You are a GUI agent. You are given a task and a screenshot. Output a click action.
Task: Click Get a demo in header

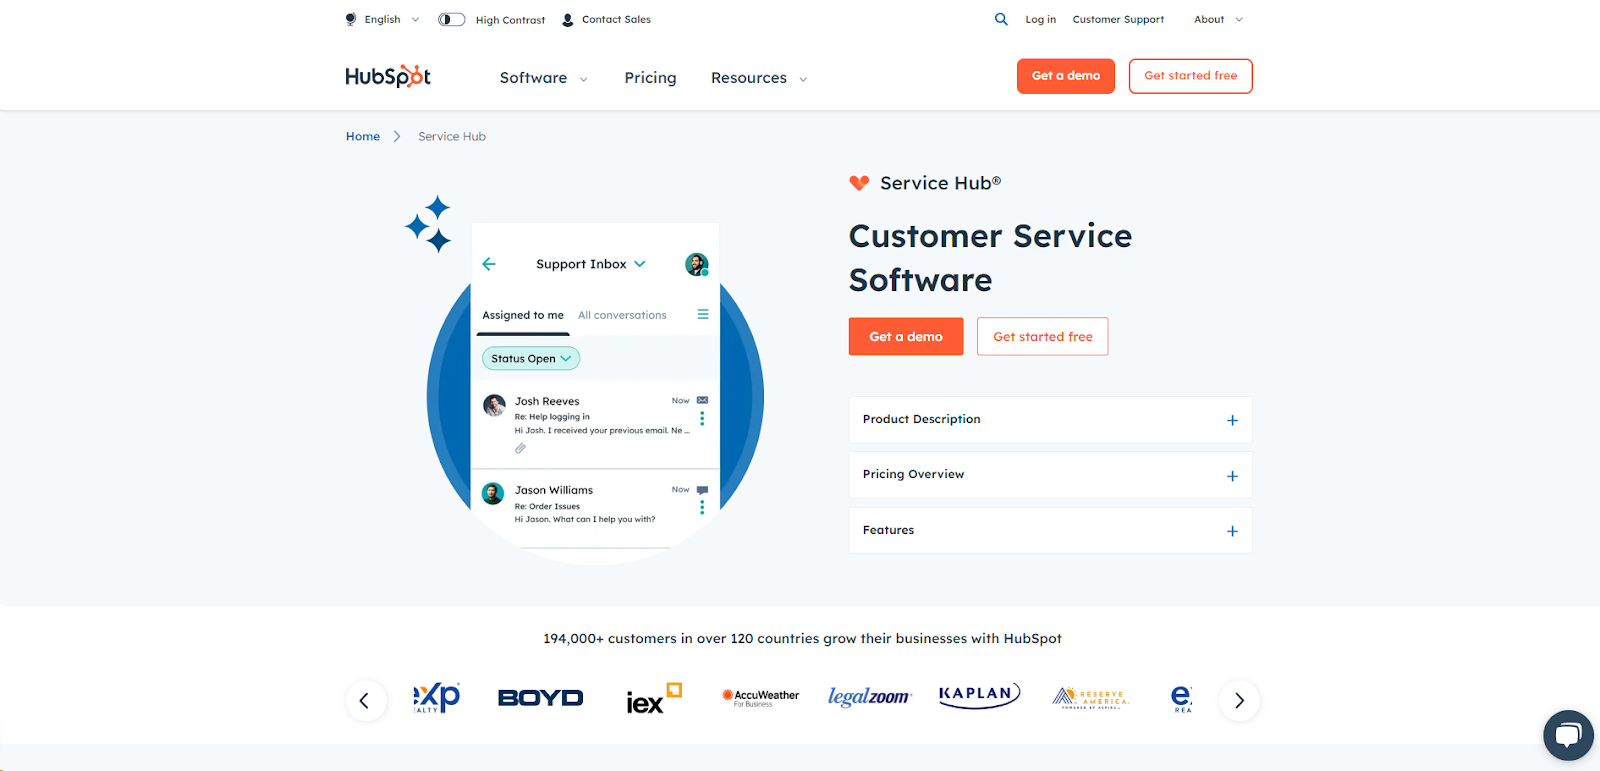(1066, 76)
